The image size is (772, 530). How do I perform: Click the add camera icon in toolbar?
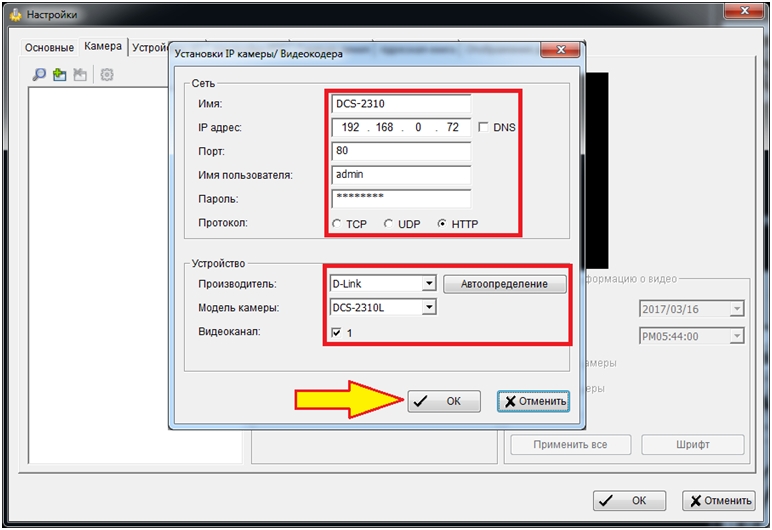pyautogui.click(x=60, y=74)
